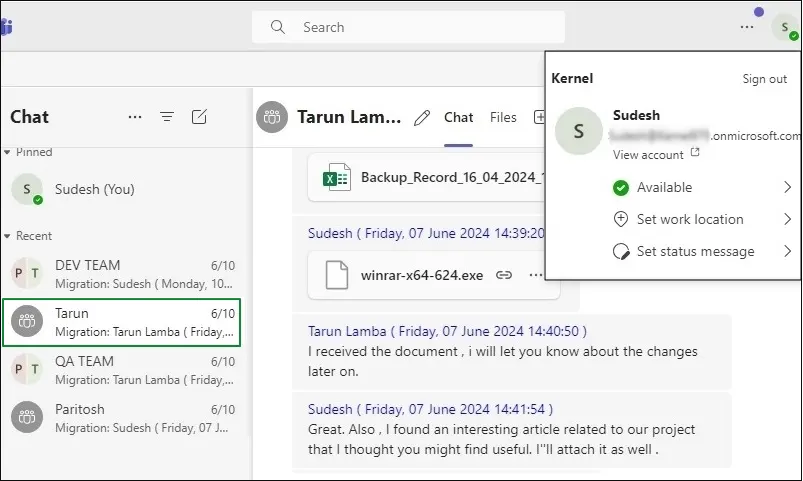Image resolution: width=803 pixels, height=481 pixels.
Task: Expand Set work location chevron
Action: [787, 220]
